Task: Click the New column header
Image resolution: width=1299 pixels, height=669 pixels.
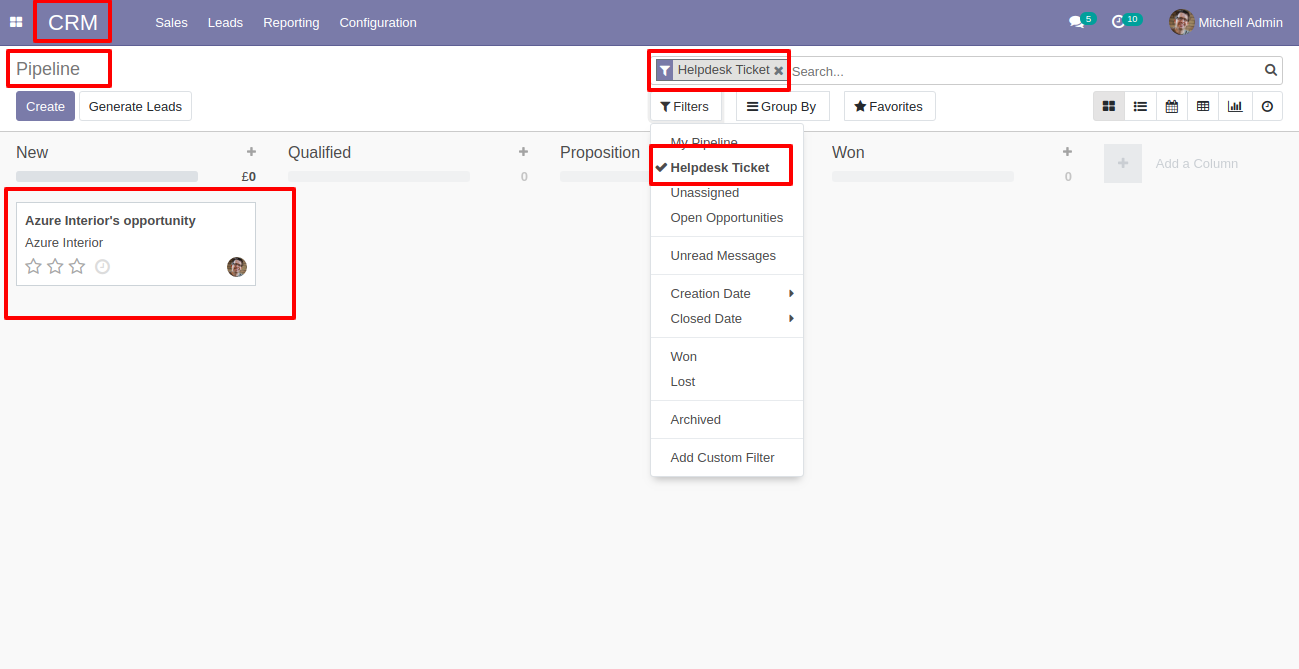Action: tap(32, 152)
